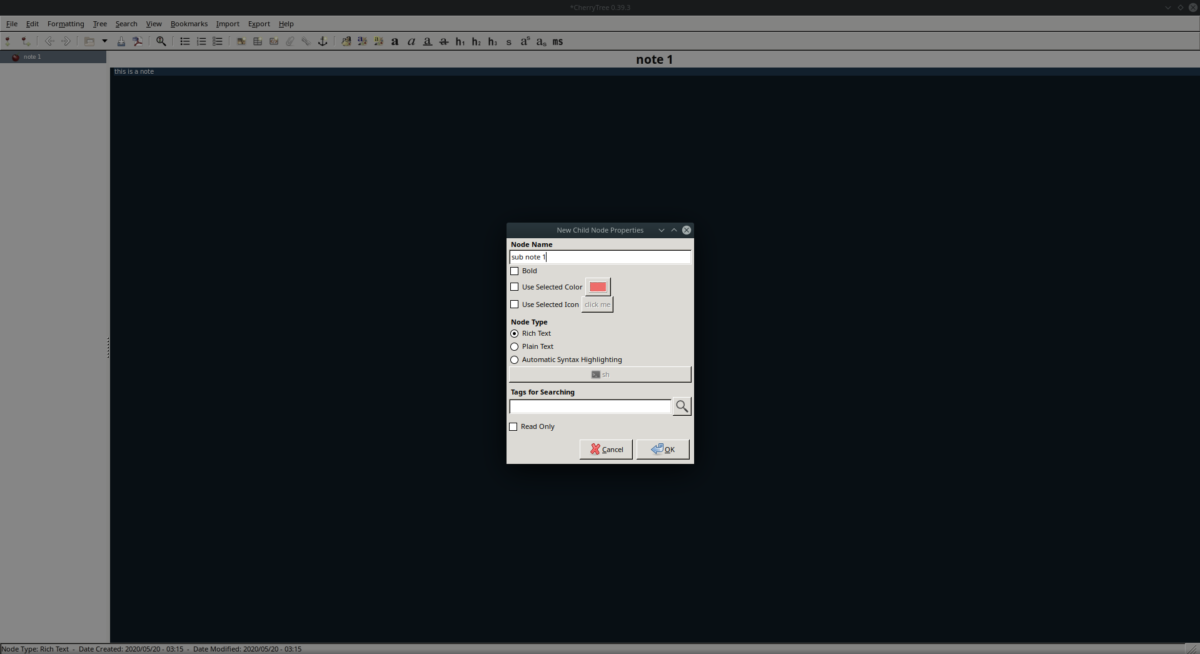
Task: Click the red node color swatch
Action: coord(598,287)
